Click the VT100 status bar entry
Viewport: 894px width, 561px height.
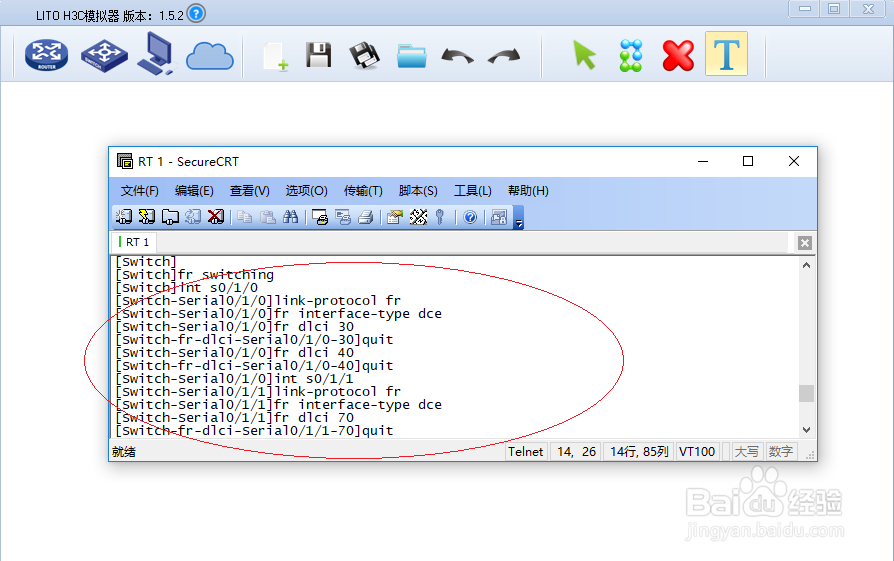[697, 452]
